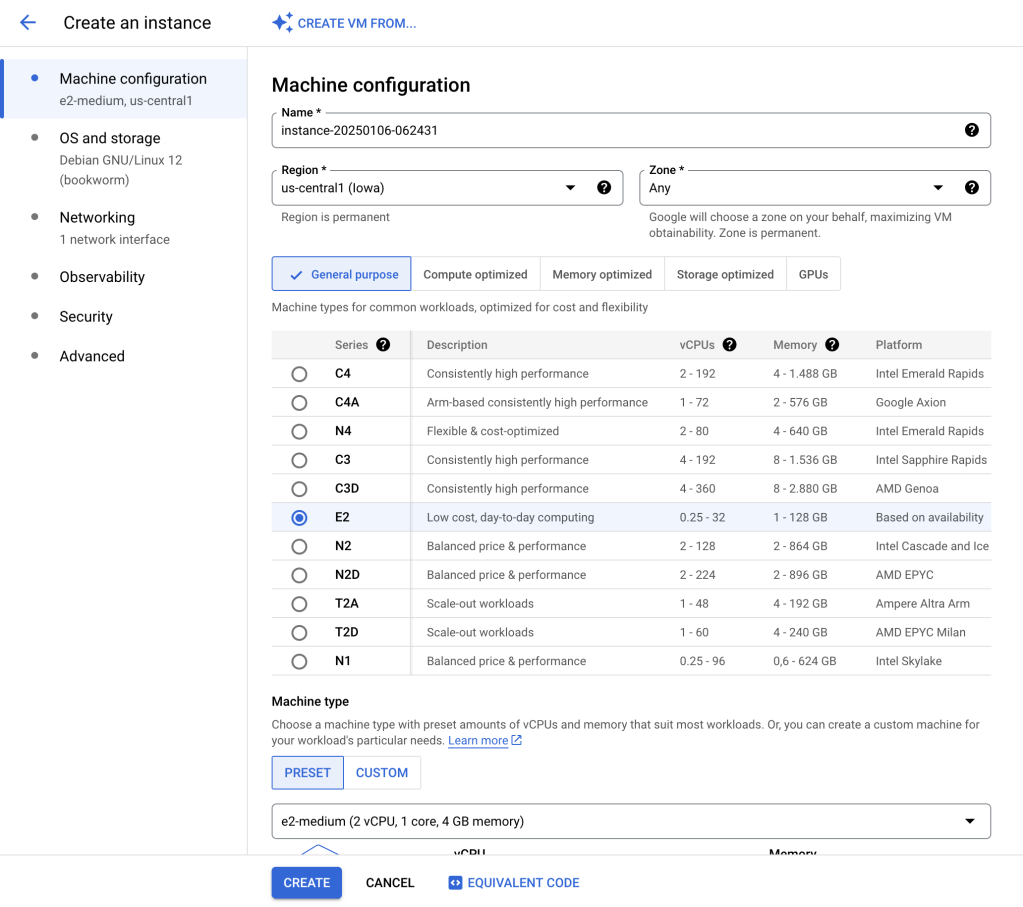Click the blue Create button

coord(306,883)
